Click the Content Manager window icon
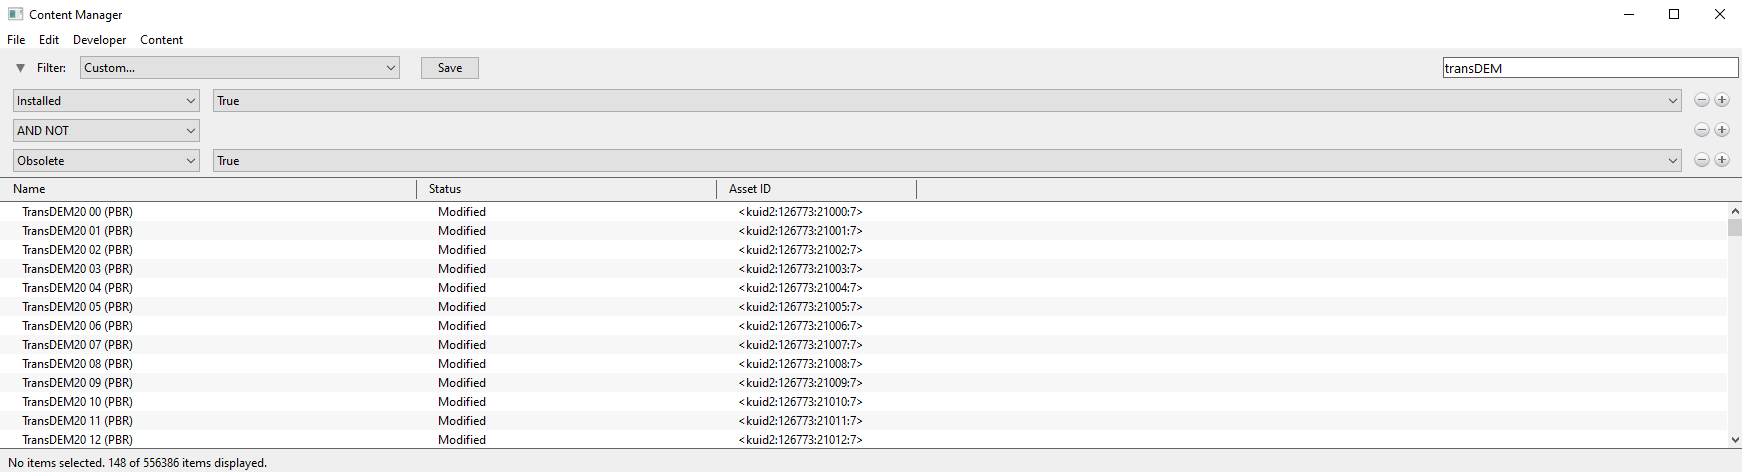Viewport: 1742px width, 472px height. tap(15, 14)
